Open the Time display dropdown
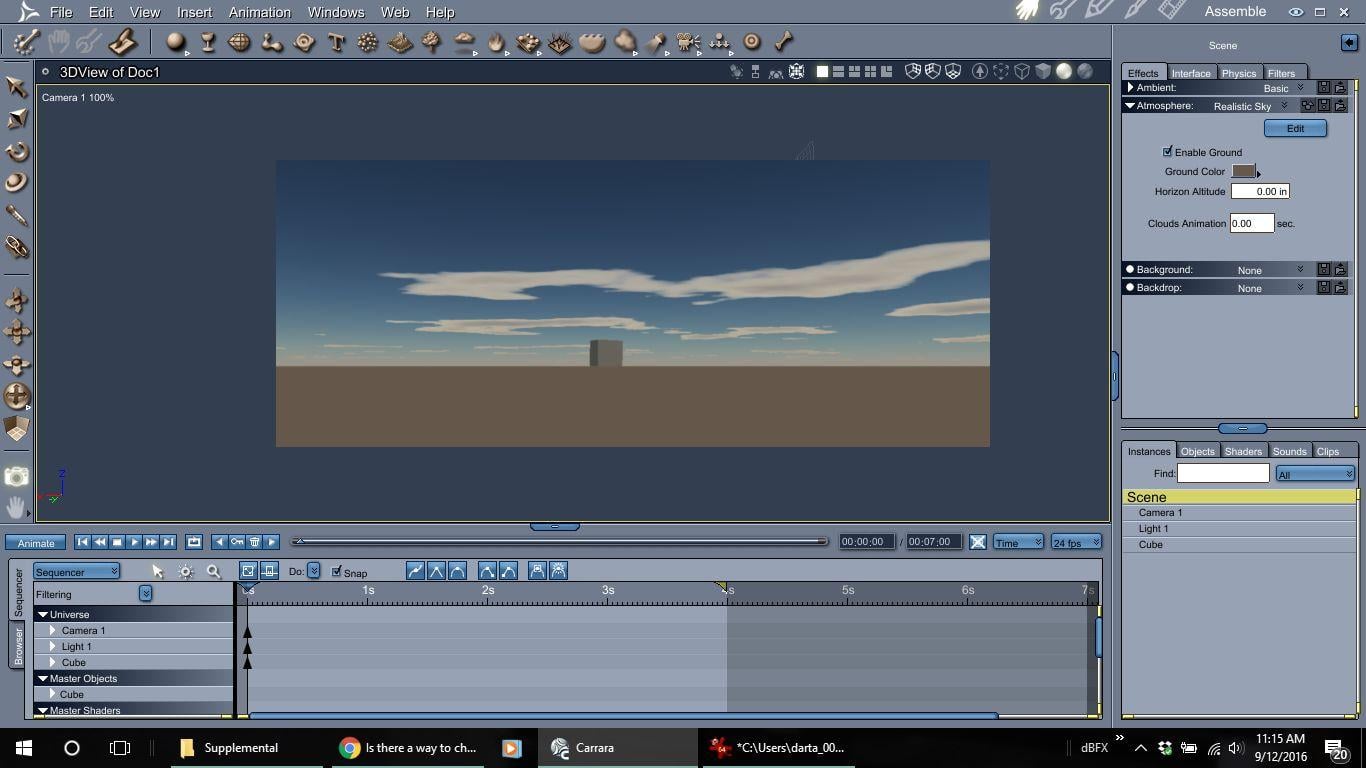This screenshot has width=1366, height=768. tap(1018, 542)
